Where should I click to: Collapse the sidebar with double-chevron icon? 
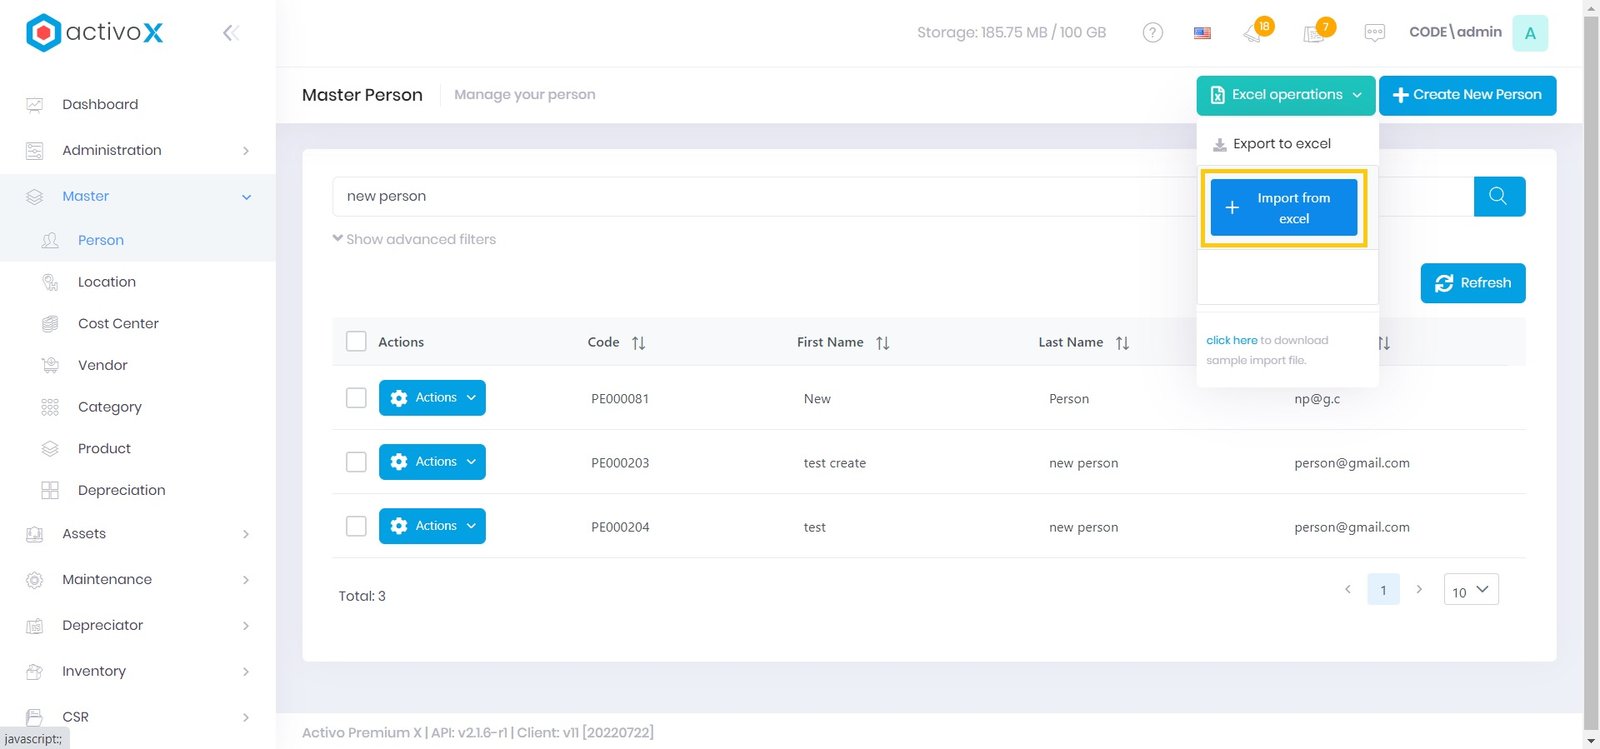coord(230,33)
